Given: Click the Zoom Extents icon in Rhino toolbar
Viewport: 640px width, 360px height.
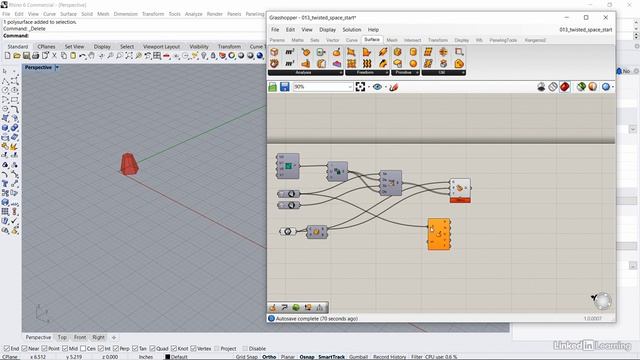Looking at the screenshot, I should tap(129, 56).
